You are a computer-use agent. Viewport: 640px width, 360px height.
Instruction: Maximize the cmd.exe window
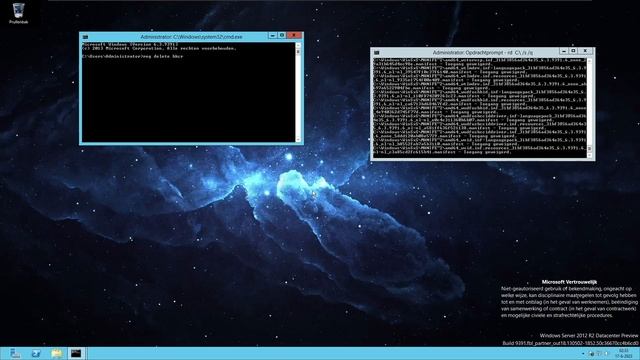point(282,36)
